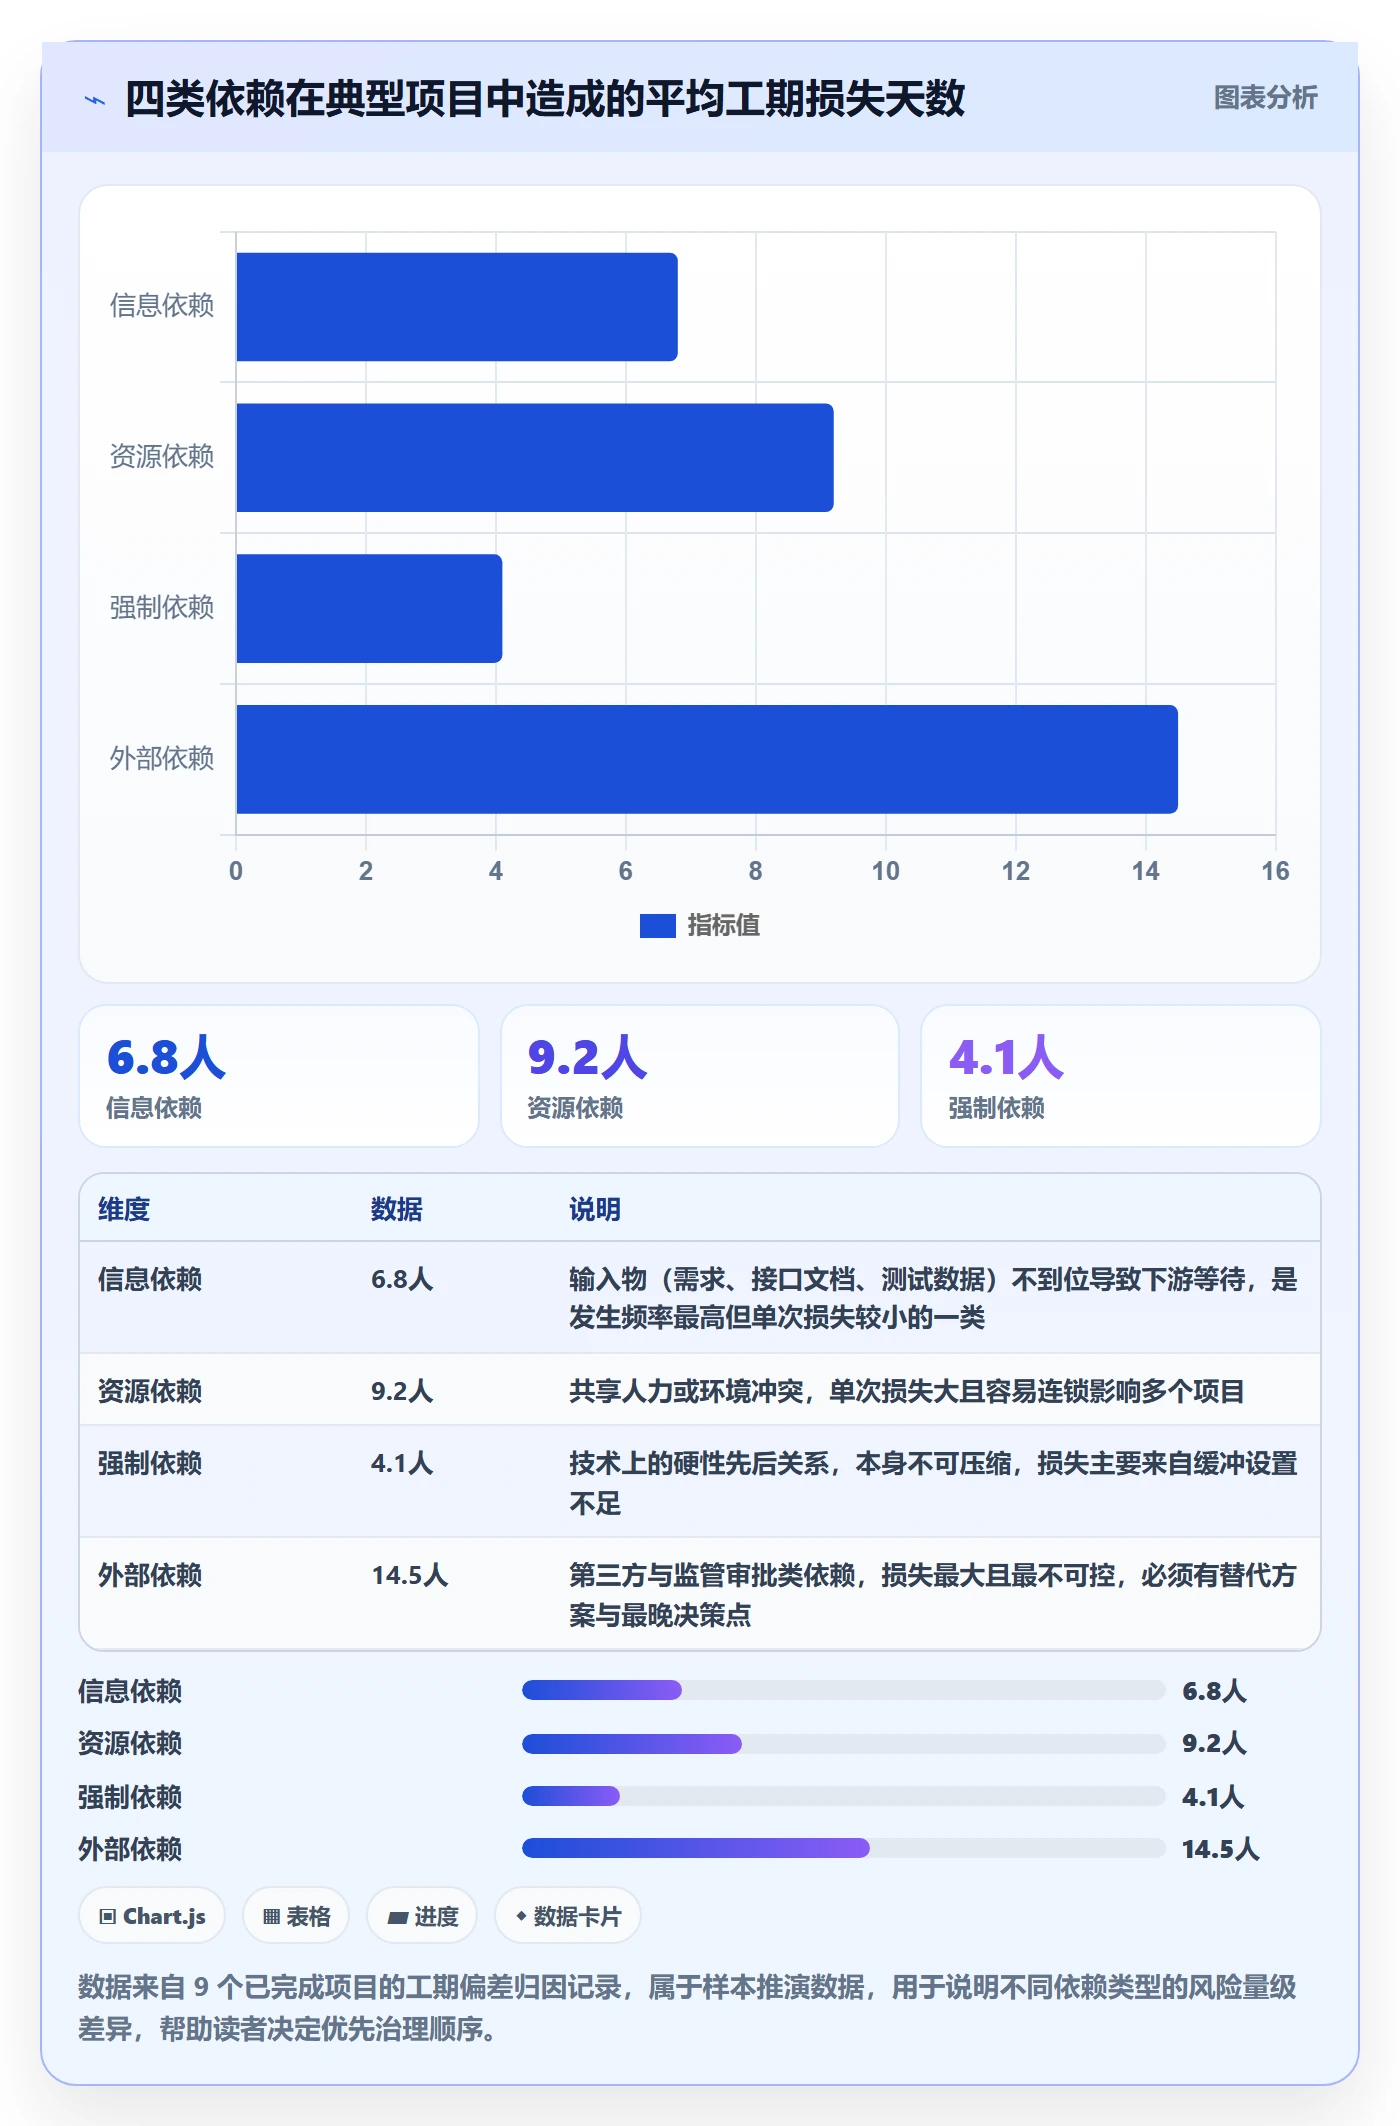Open the 9.2人 资源依赖 data card
Viewport: 1400px width, 2126px height.
[x=700, y=1076]
